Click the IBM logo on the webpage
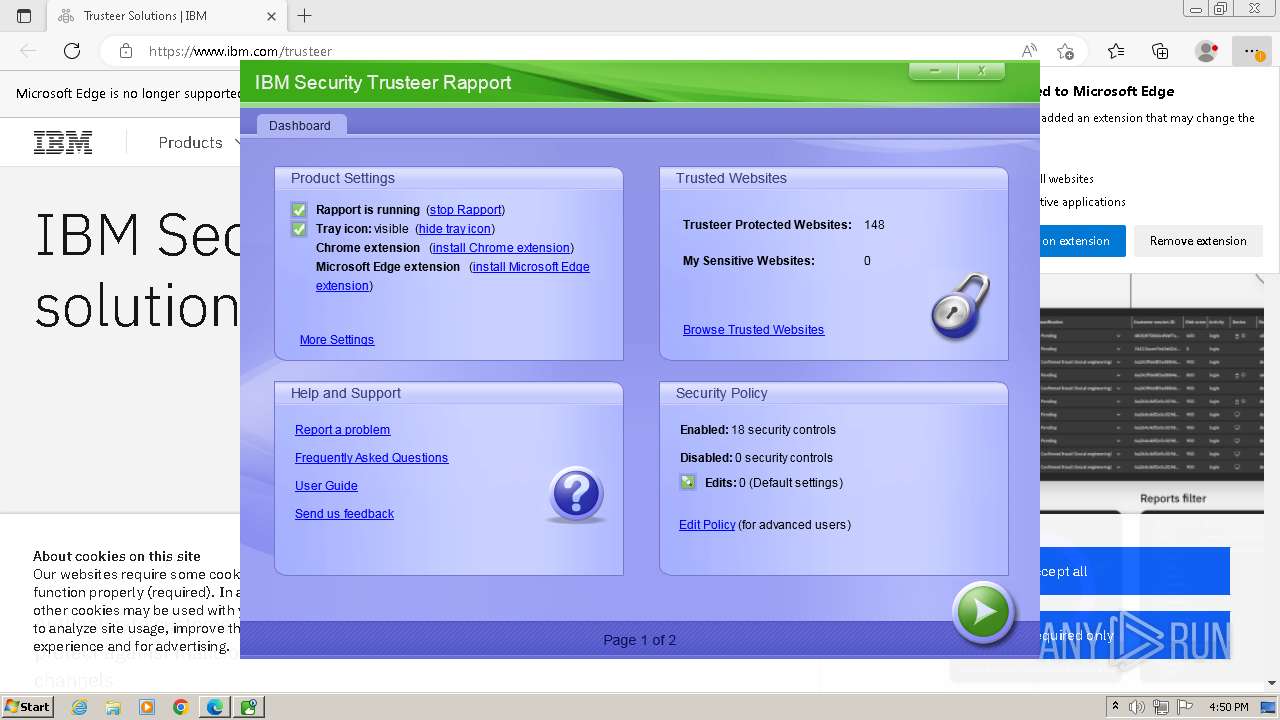1280x720 pixels. [63, 143]
